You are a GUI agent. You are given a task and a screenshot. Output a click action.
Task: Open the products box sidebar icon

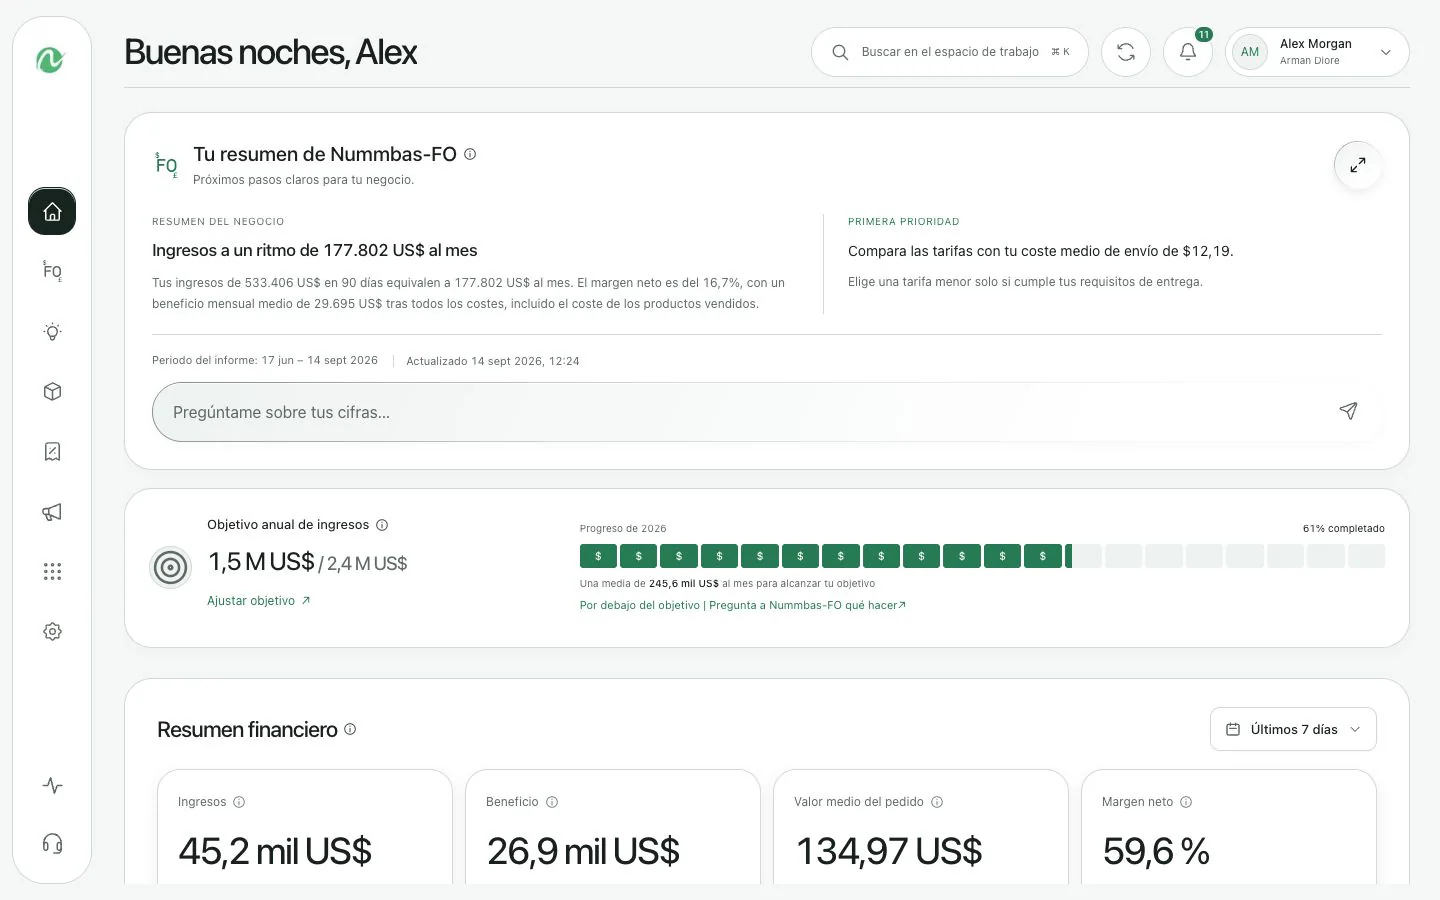[52, 391]
